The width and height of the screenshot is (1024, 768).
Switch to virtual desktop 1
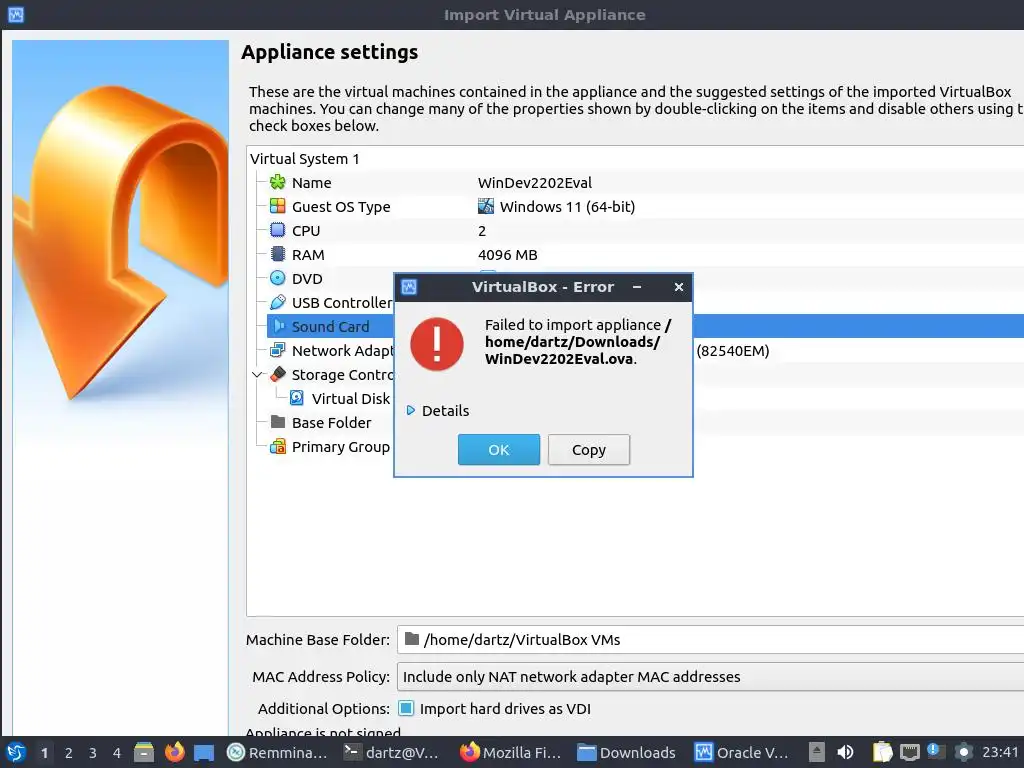point(44,752)
